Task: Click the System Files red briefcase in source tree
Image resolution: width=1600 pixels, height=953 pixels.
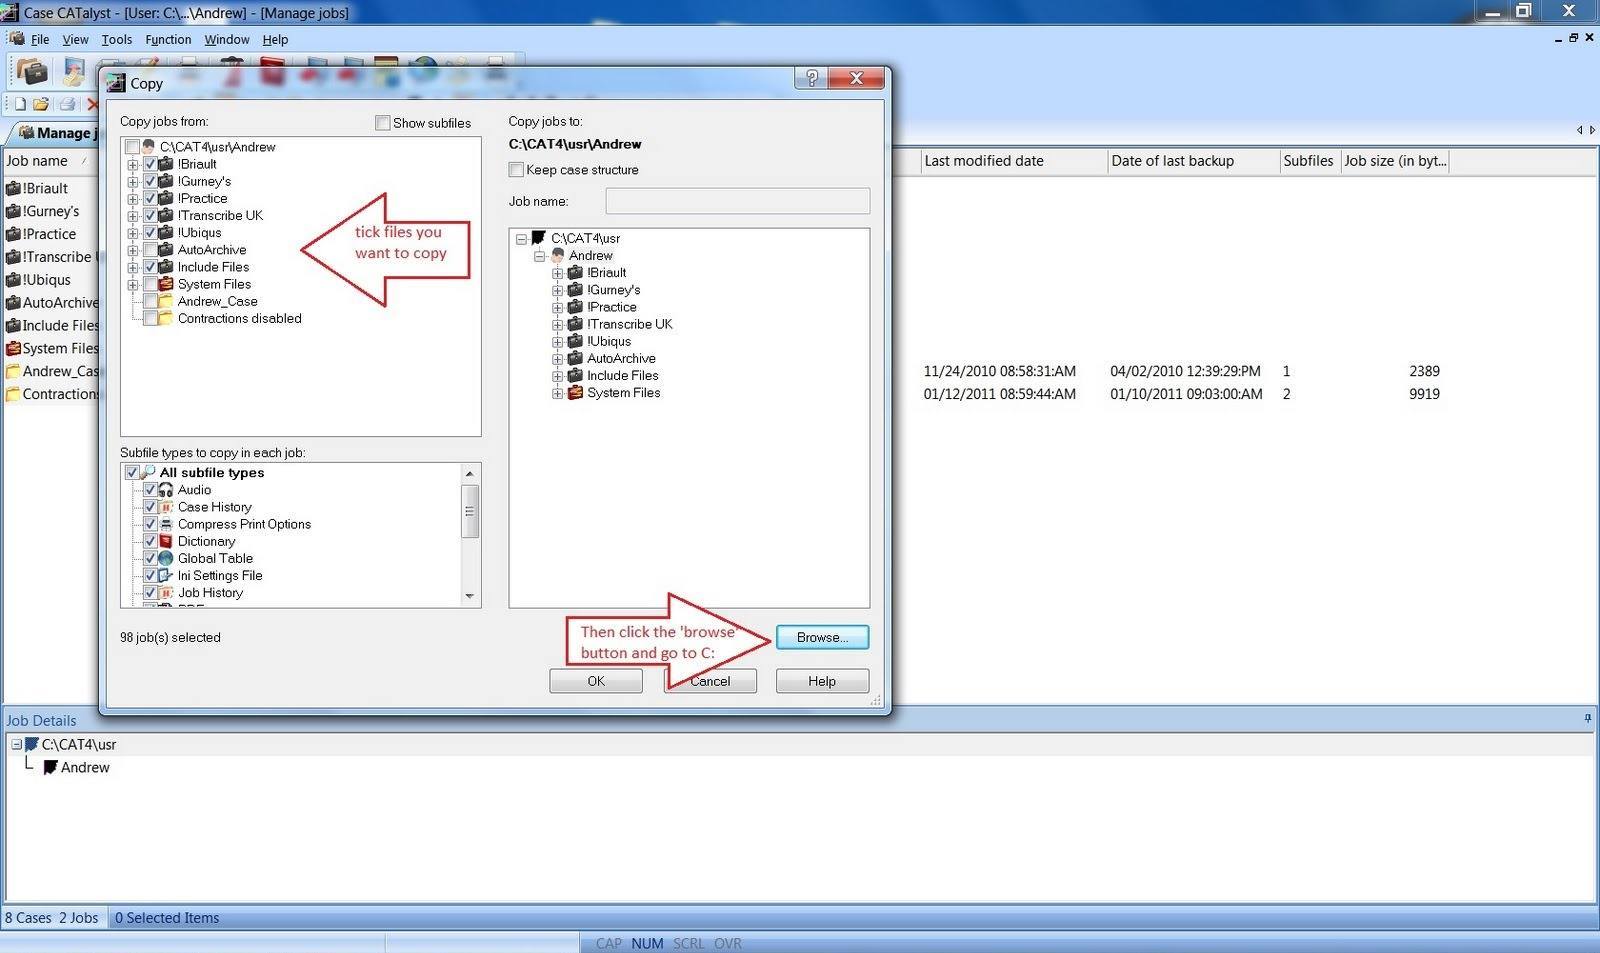Action: tap(166, 284)
